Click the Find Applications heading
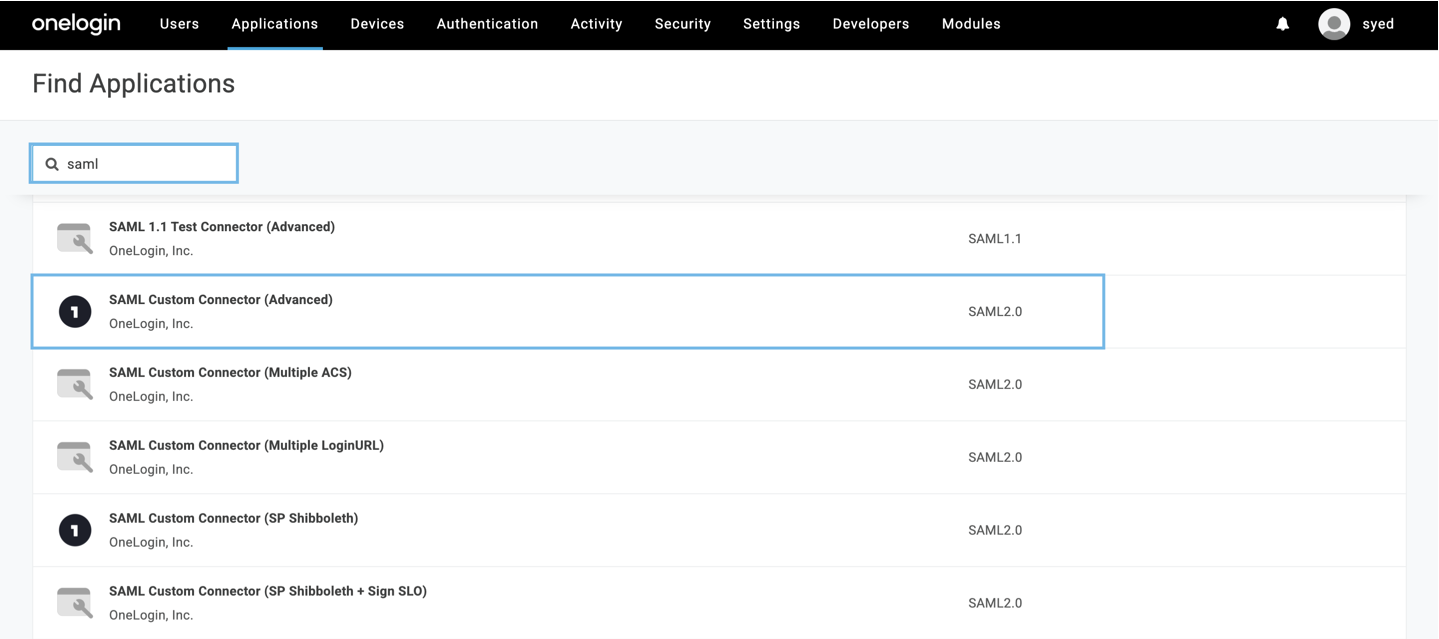The height and width of the screenshot is (639, 1439). (x=134, y=84)
